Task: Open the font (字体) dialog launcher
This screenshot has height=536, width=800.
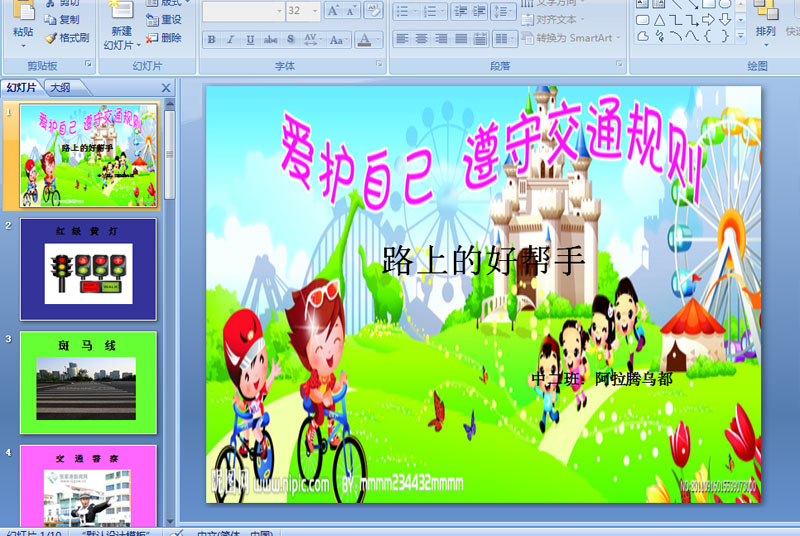Action: click(379, 64)
